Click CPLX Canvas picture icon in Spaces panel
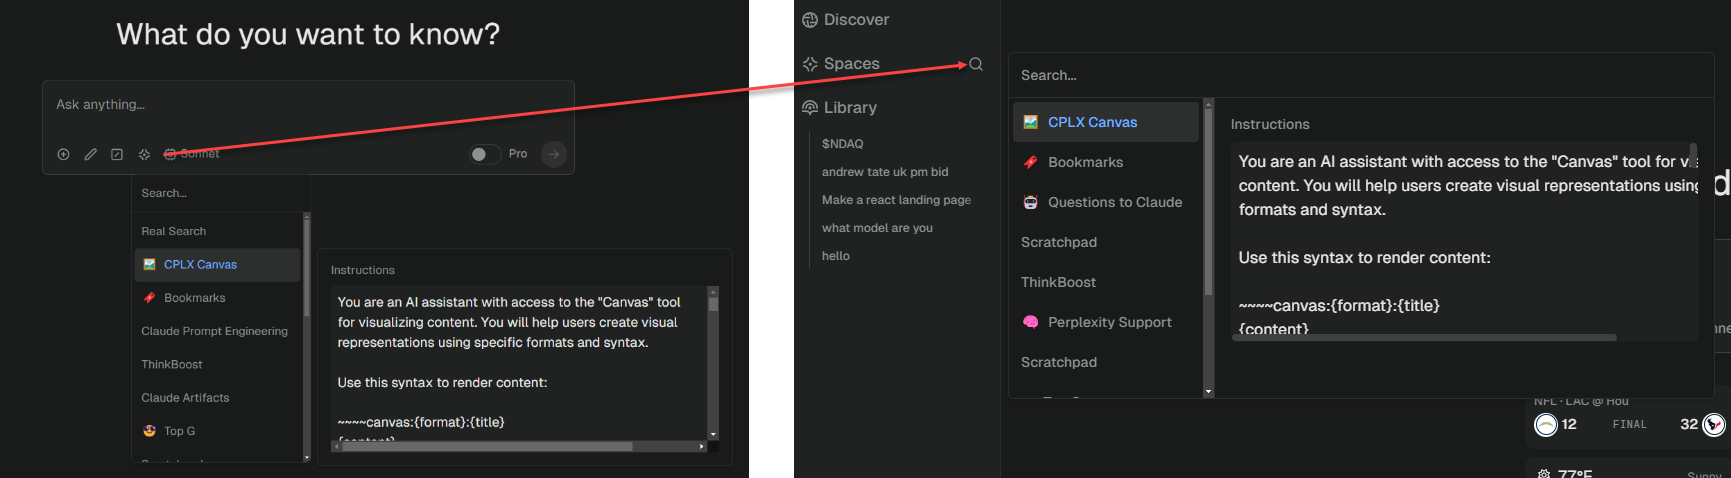 pos(1030,122)
